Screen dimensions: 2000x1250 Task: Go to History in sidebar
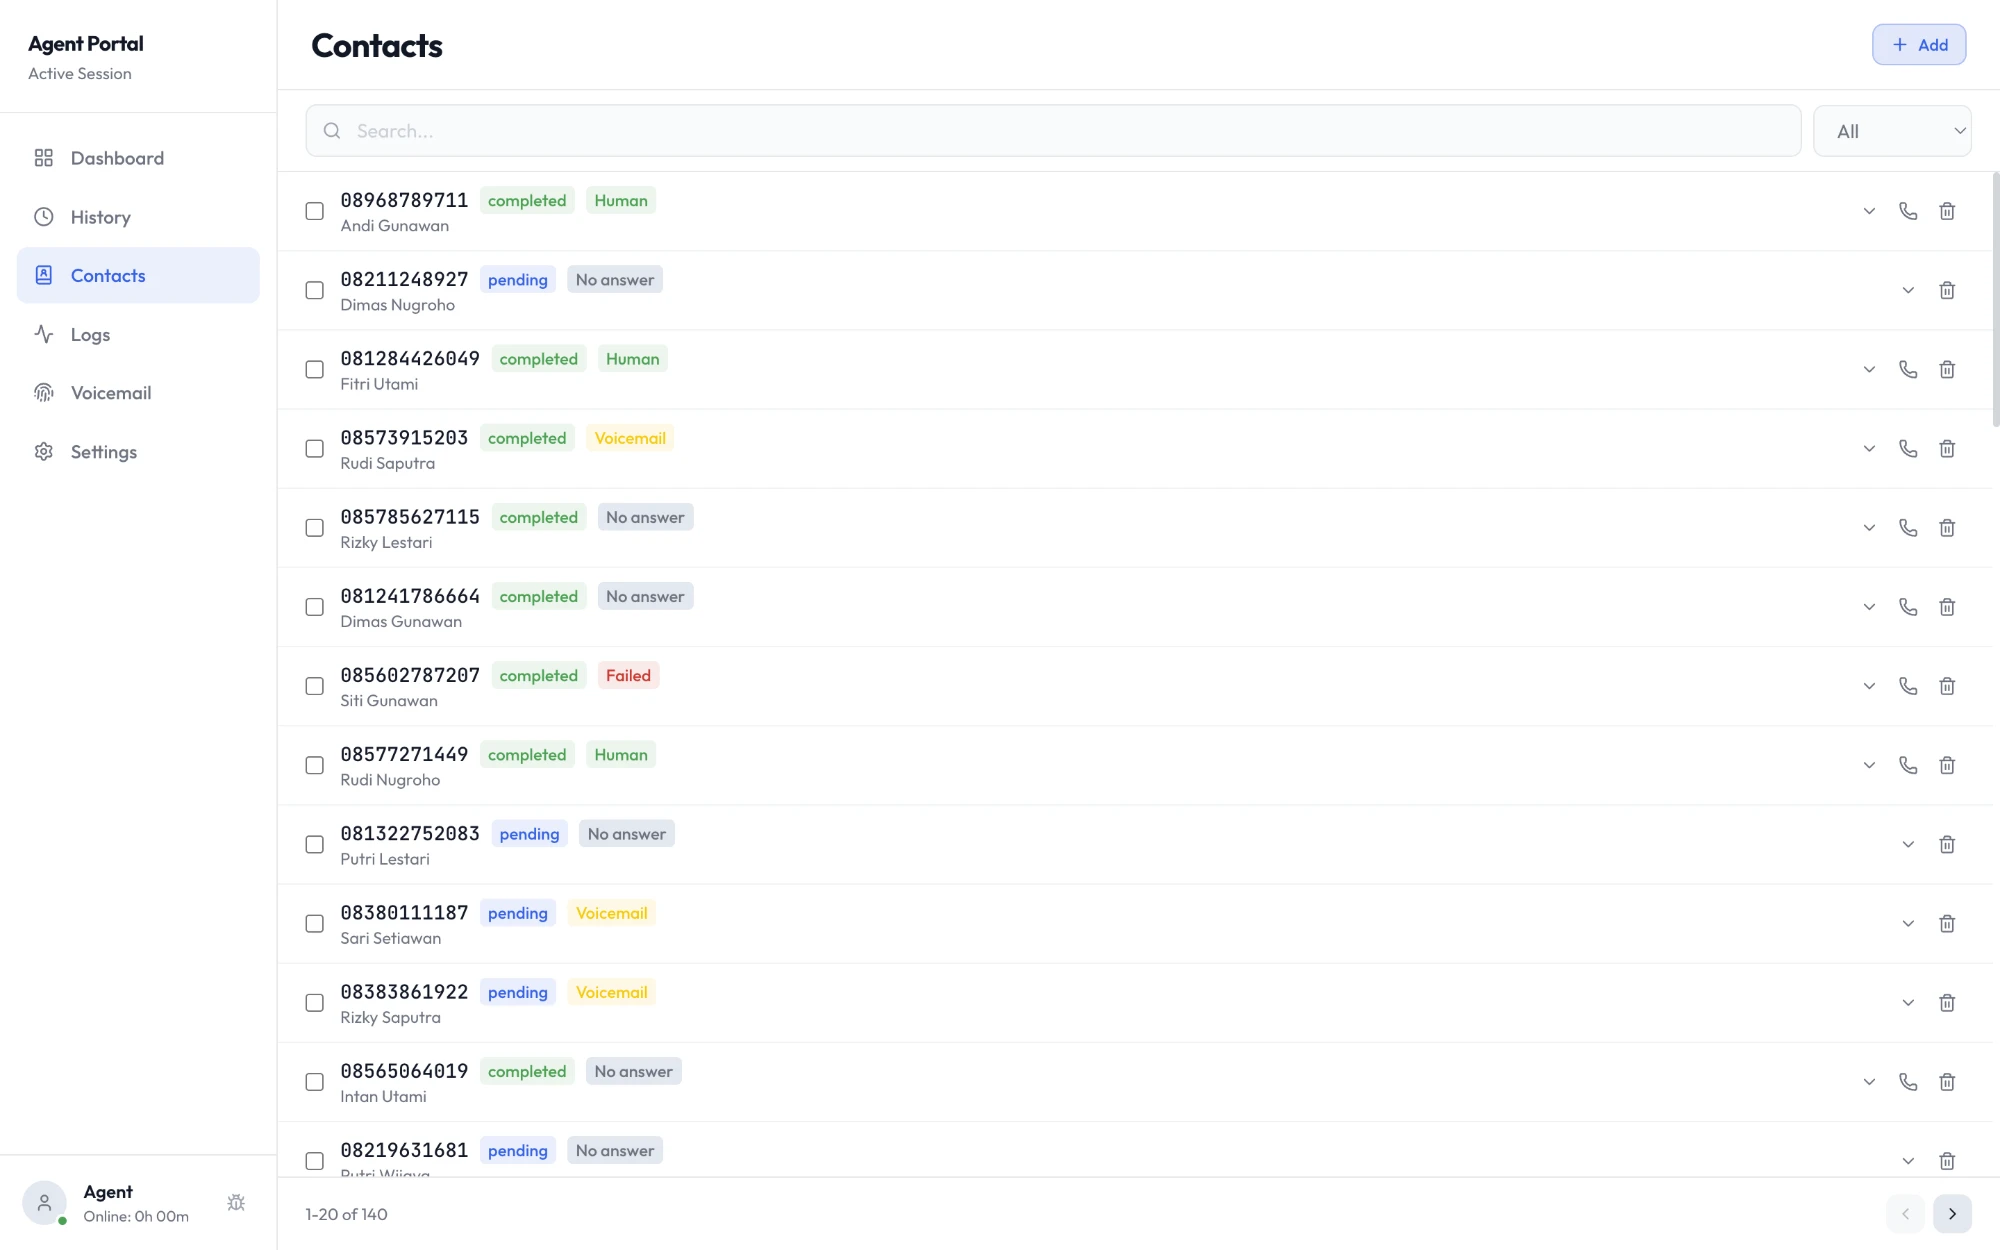138,217
